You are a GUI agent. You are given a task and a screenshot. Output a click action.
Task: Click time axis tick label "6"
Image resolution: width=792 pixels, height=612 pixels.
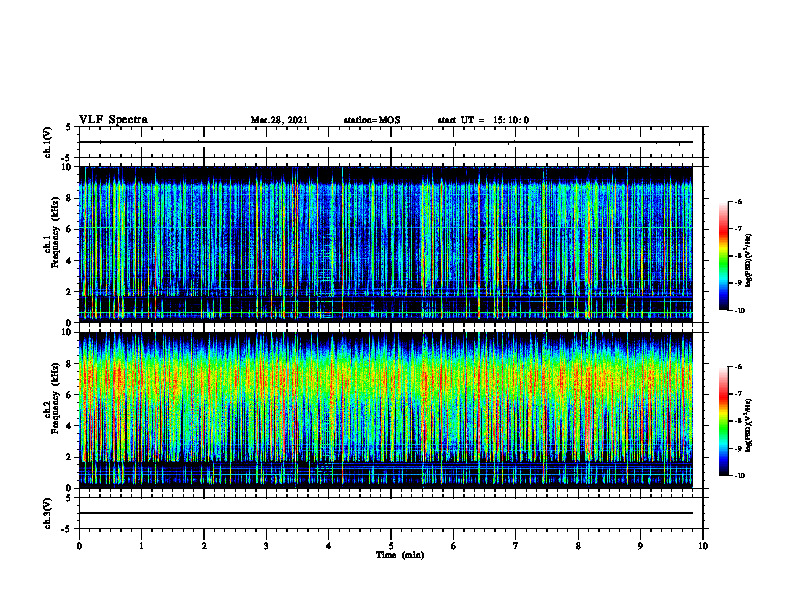453,546
